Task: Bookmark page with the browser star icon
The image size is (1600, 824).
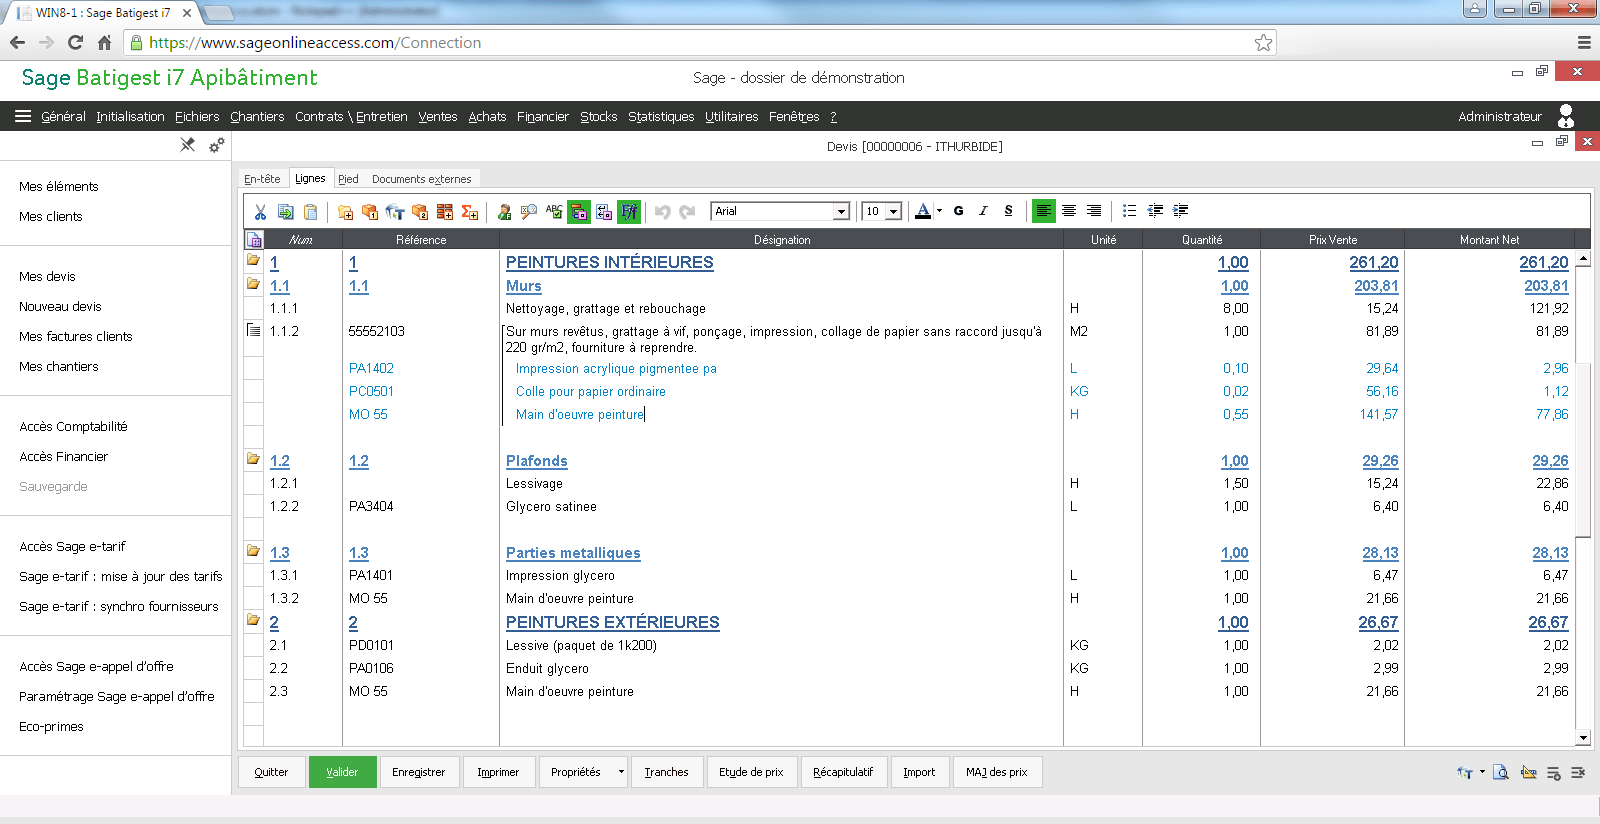Action: (x=1264, y=43)
